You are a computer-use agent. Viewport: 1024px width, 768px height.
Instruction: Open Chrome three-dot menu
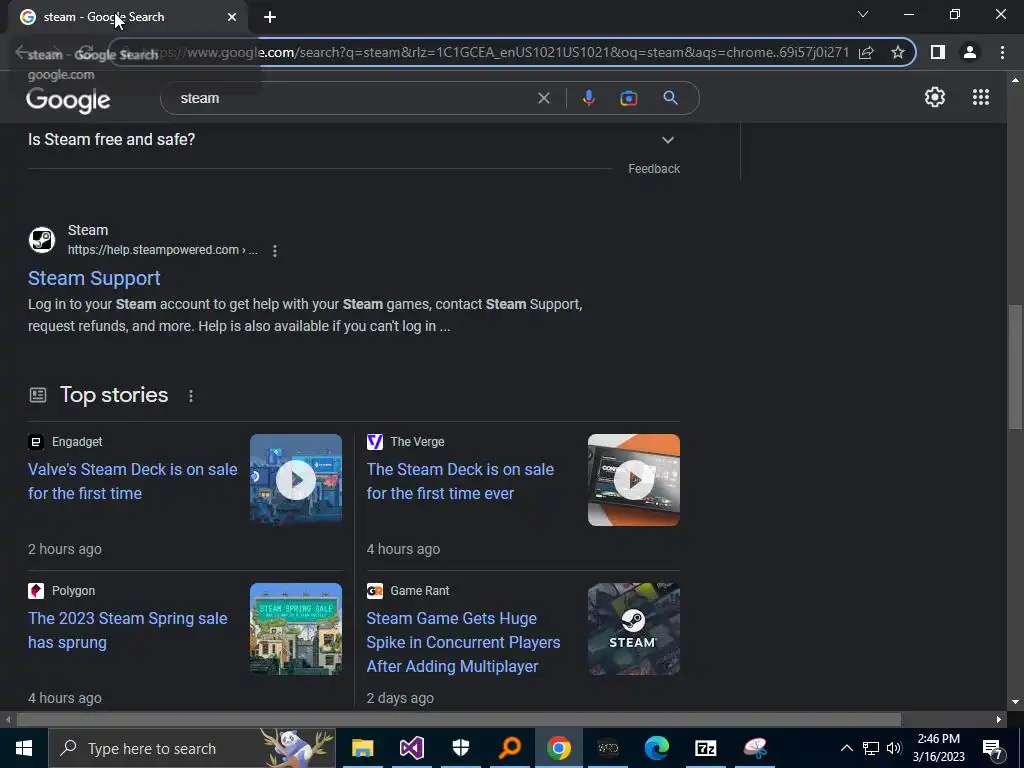(1002, 52)
